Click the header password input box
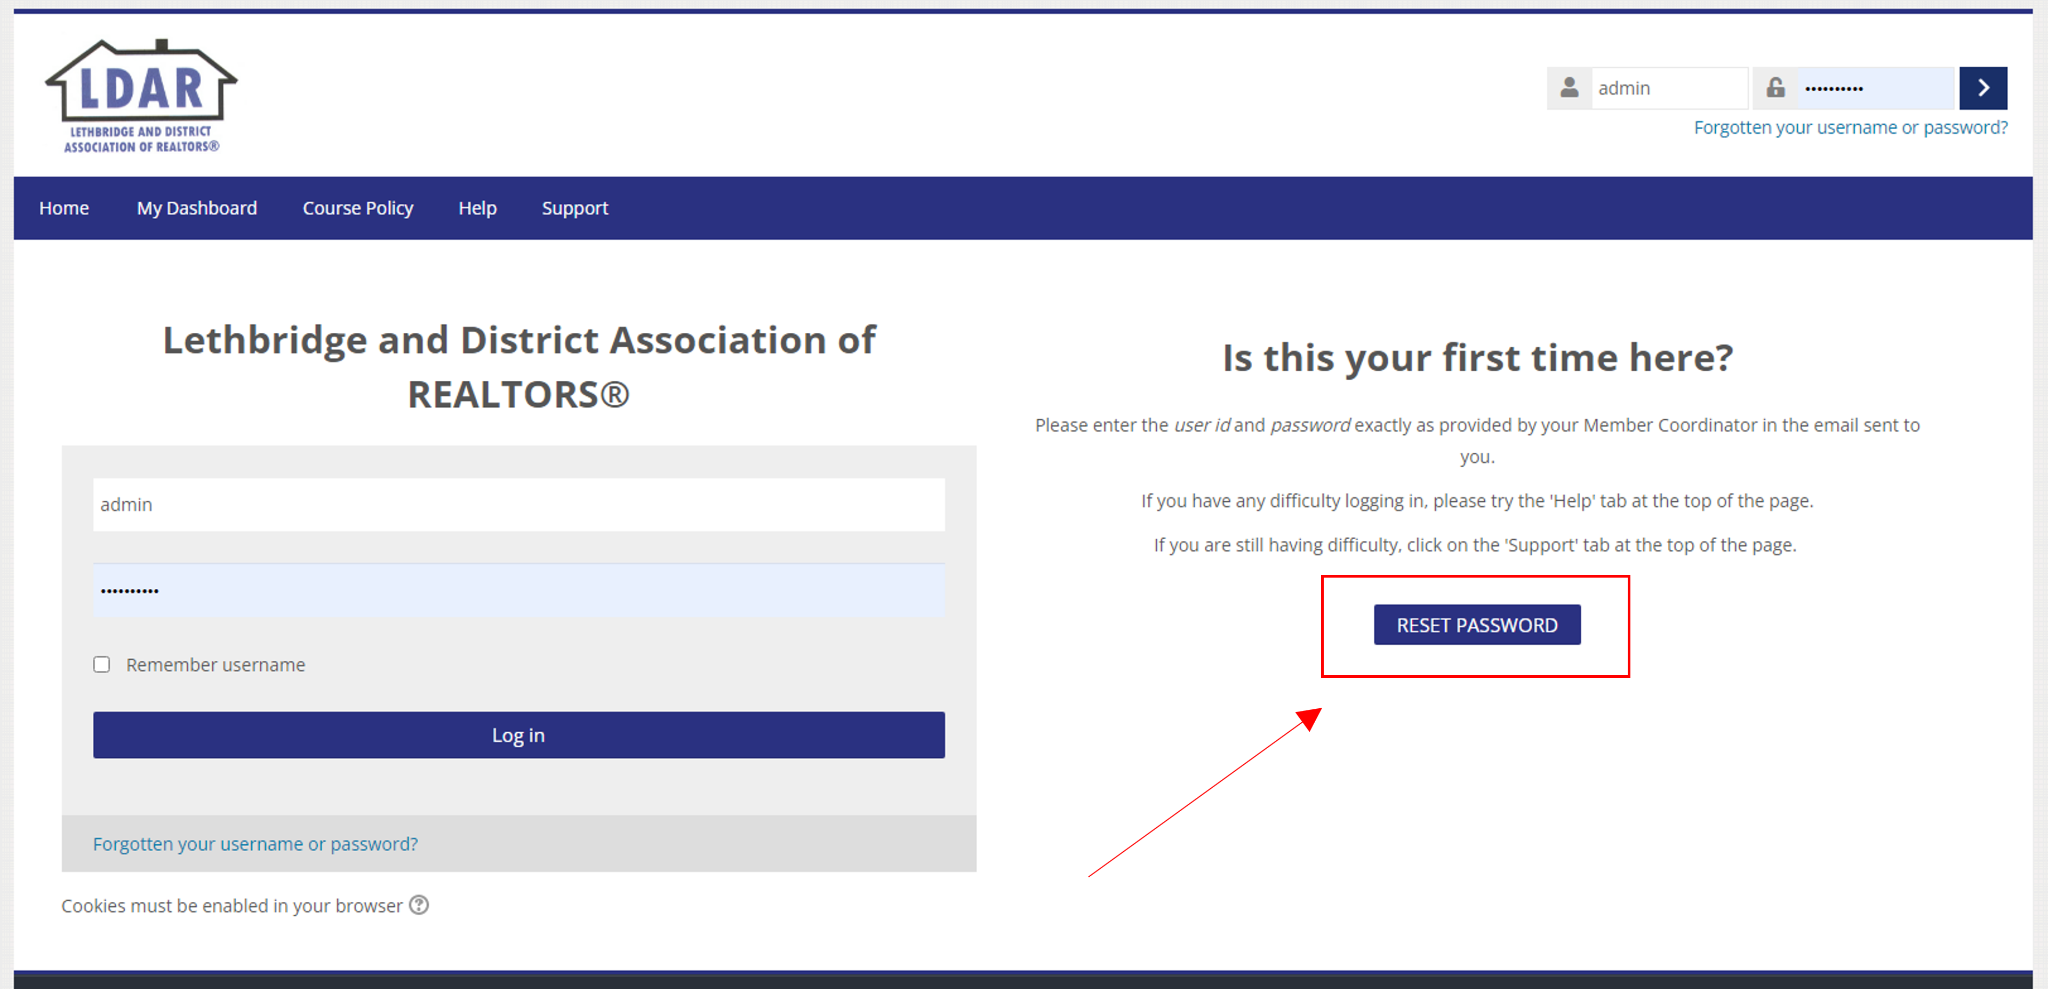 (1875, 88)
